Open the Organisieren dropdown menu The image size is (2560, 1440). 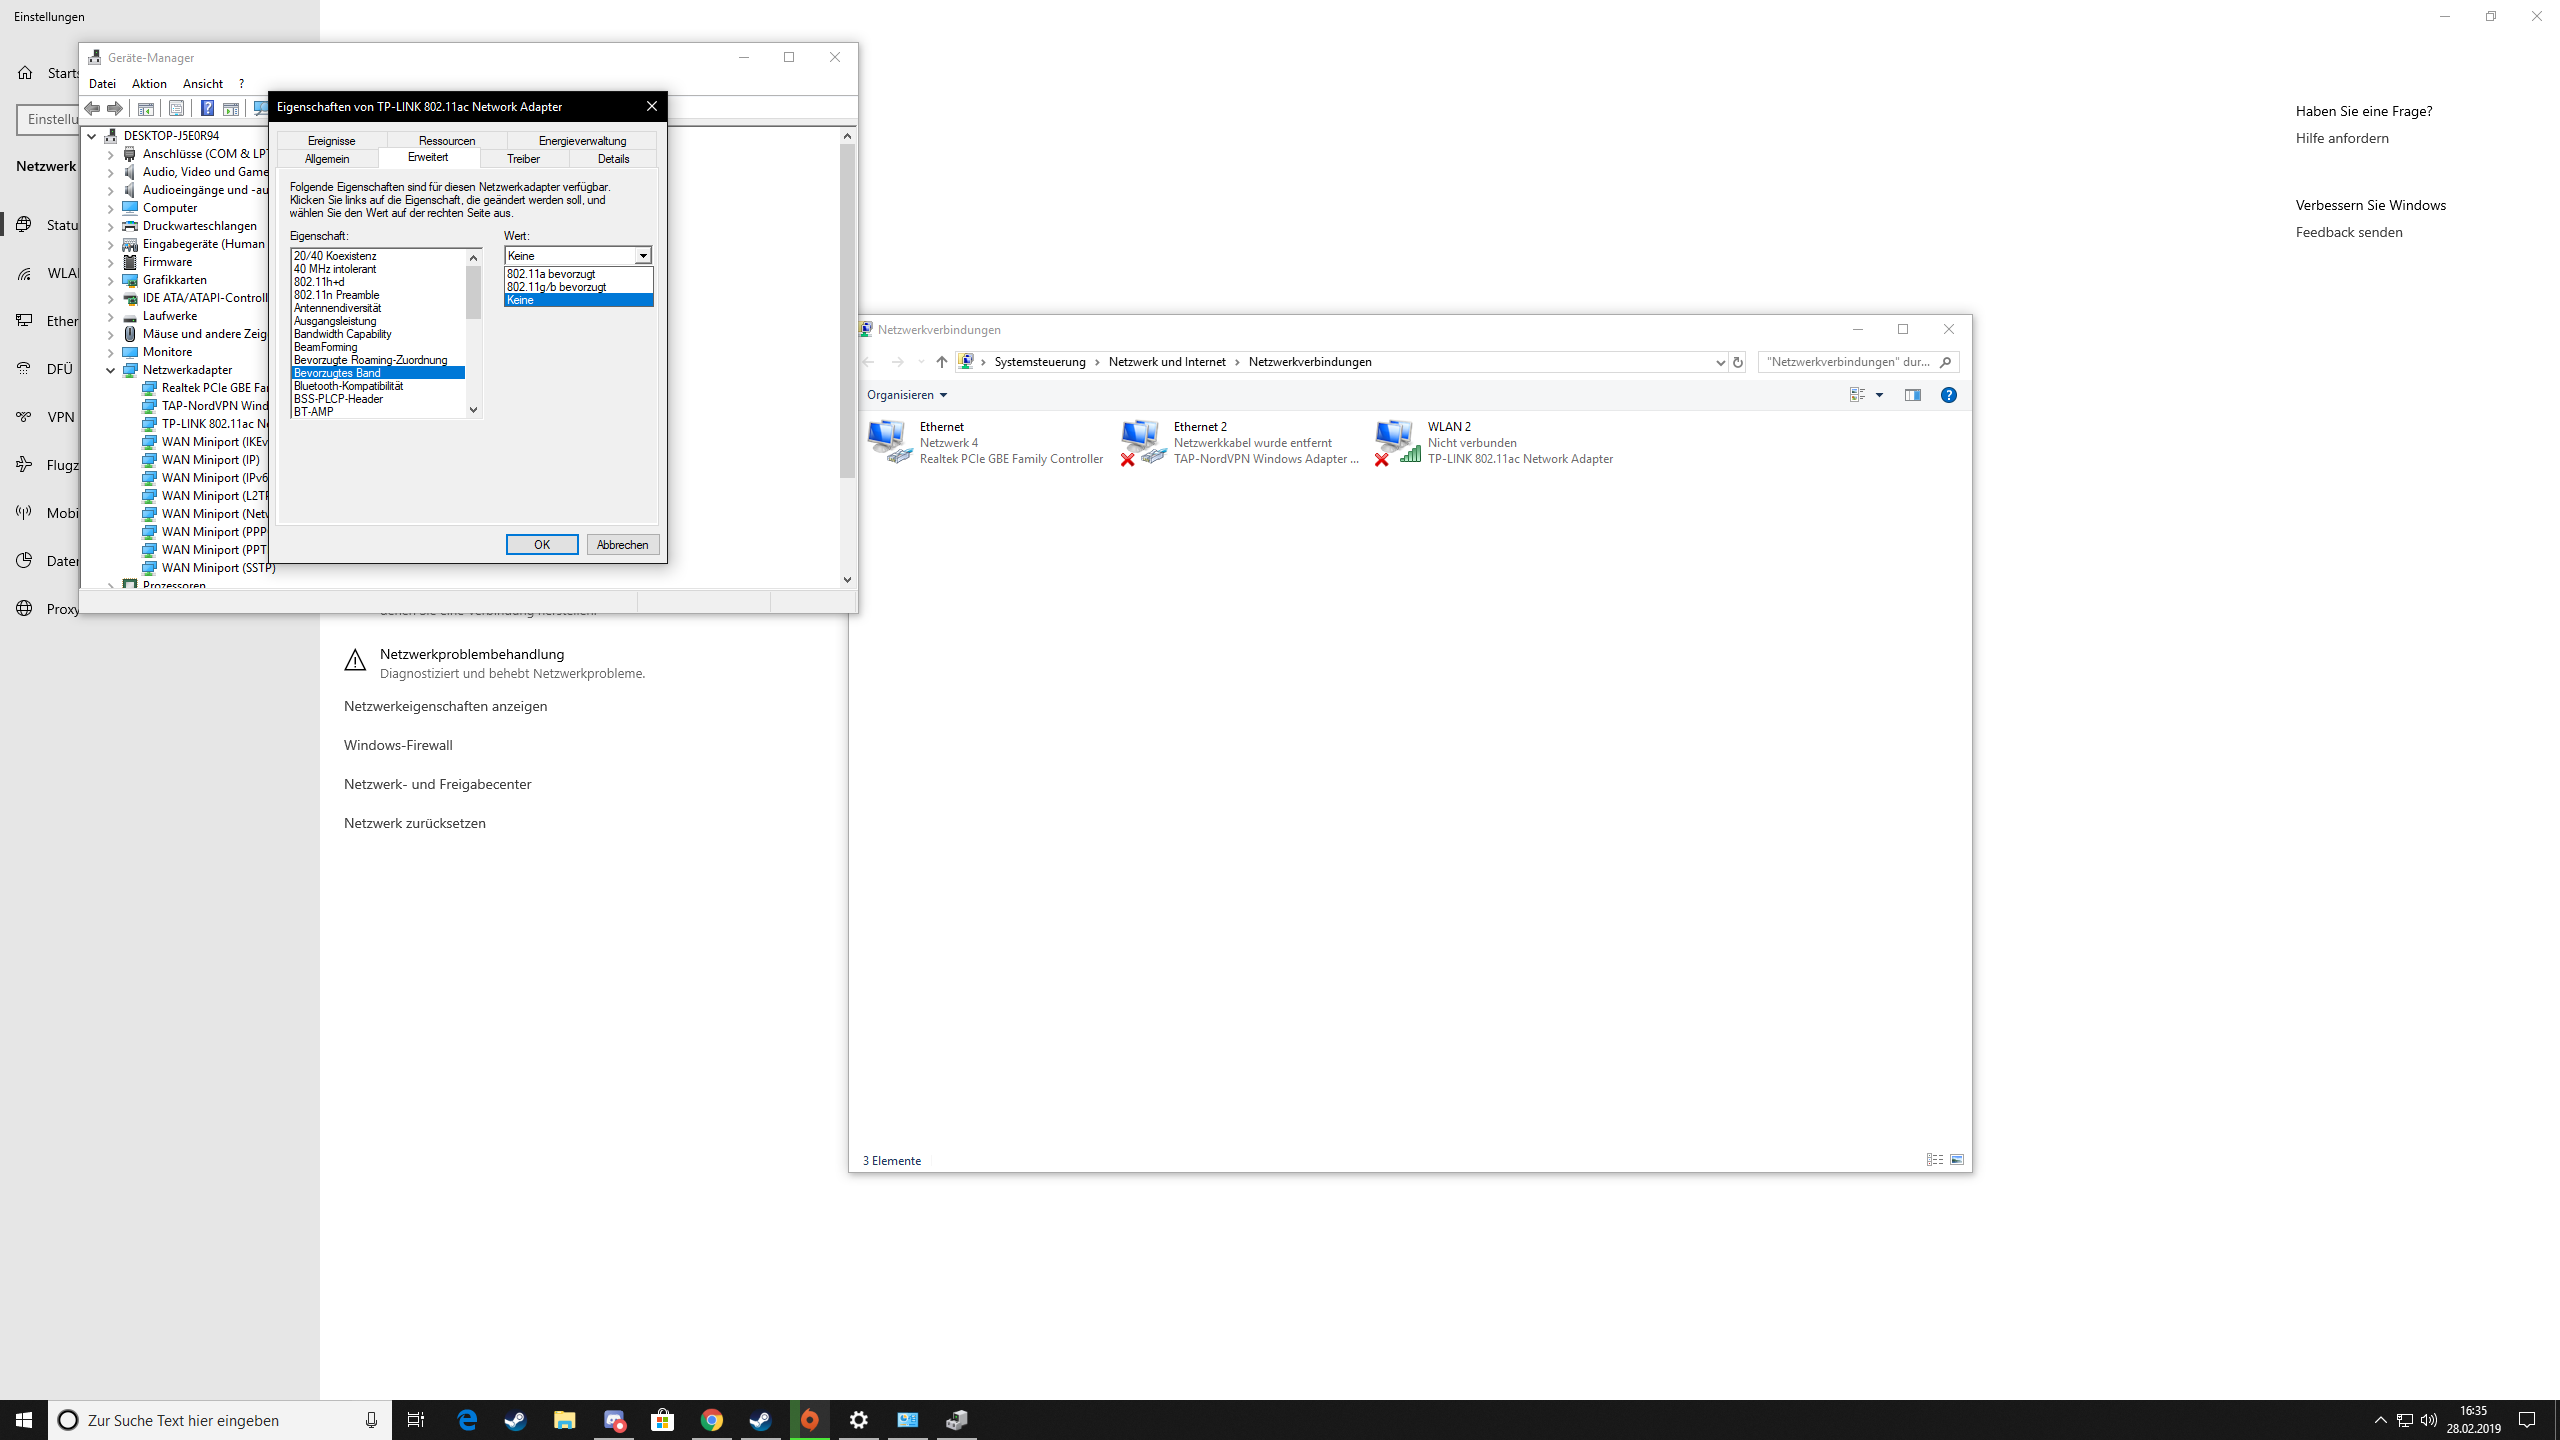(x=906, y=395)
